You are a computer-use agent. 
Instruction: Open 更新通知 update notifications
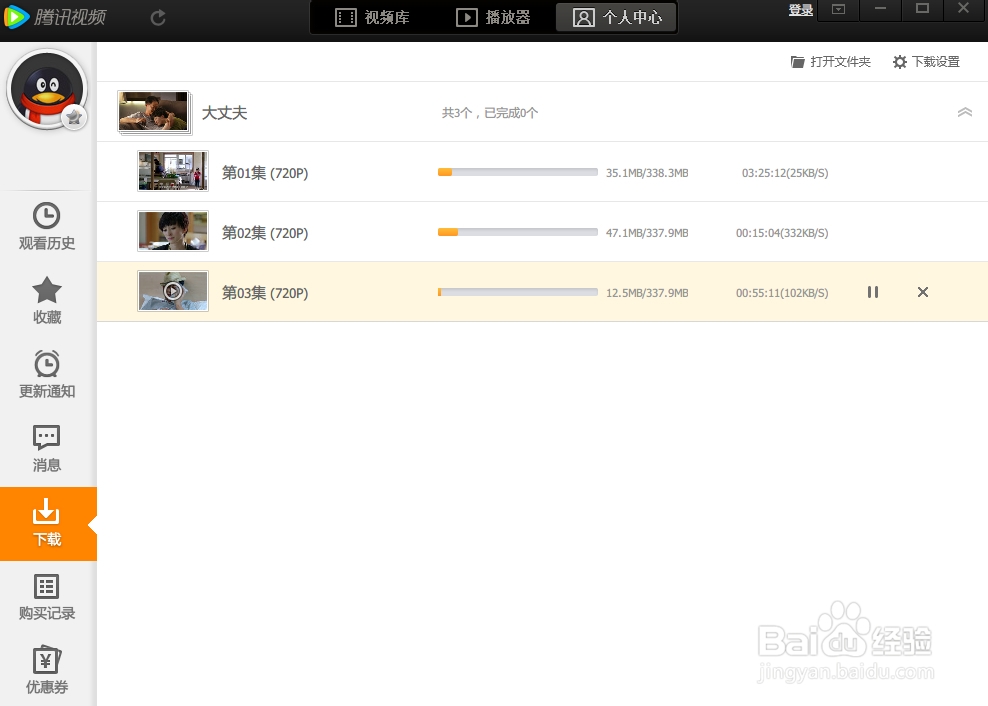coord(47,374)
